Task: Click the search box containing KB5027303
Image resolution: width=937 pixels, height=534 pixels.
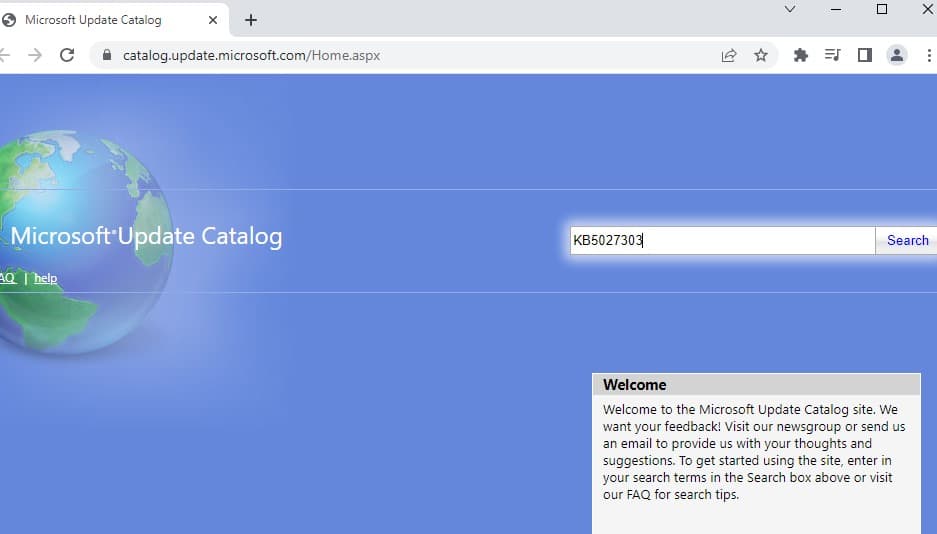Action: click(x=722, y=240)
